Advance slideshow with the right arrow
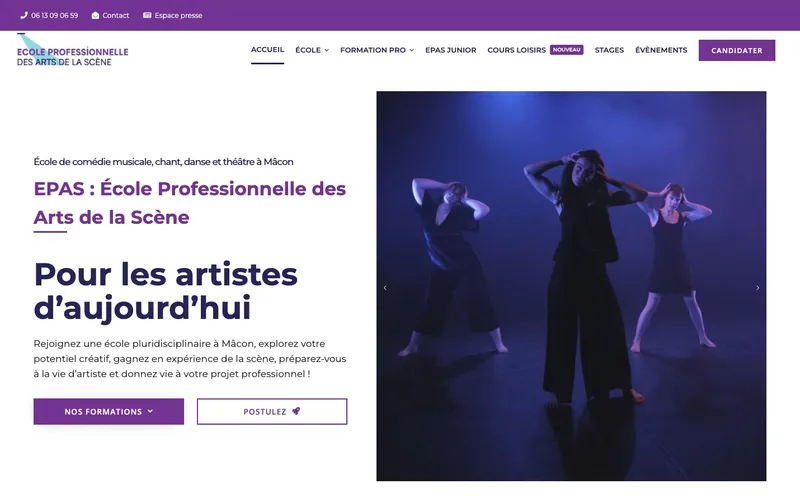The height and width of the screenshot is (498, 800). coord(758,288)
